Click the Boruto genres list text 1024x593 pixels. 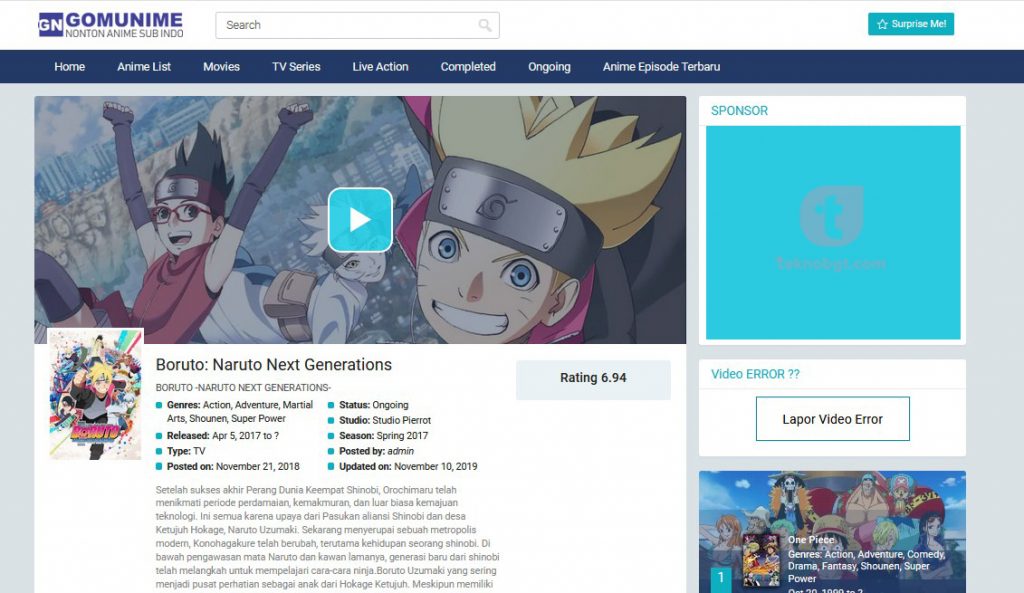click(x=240, y=411)
